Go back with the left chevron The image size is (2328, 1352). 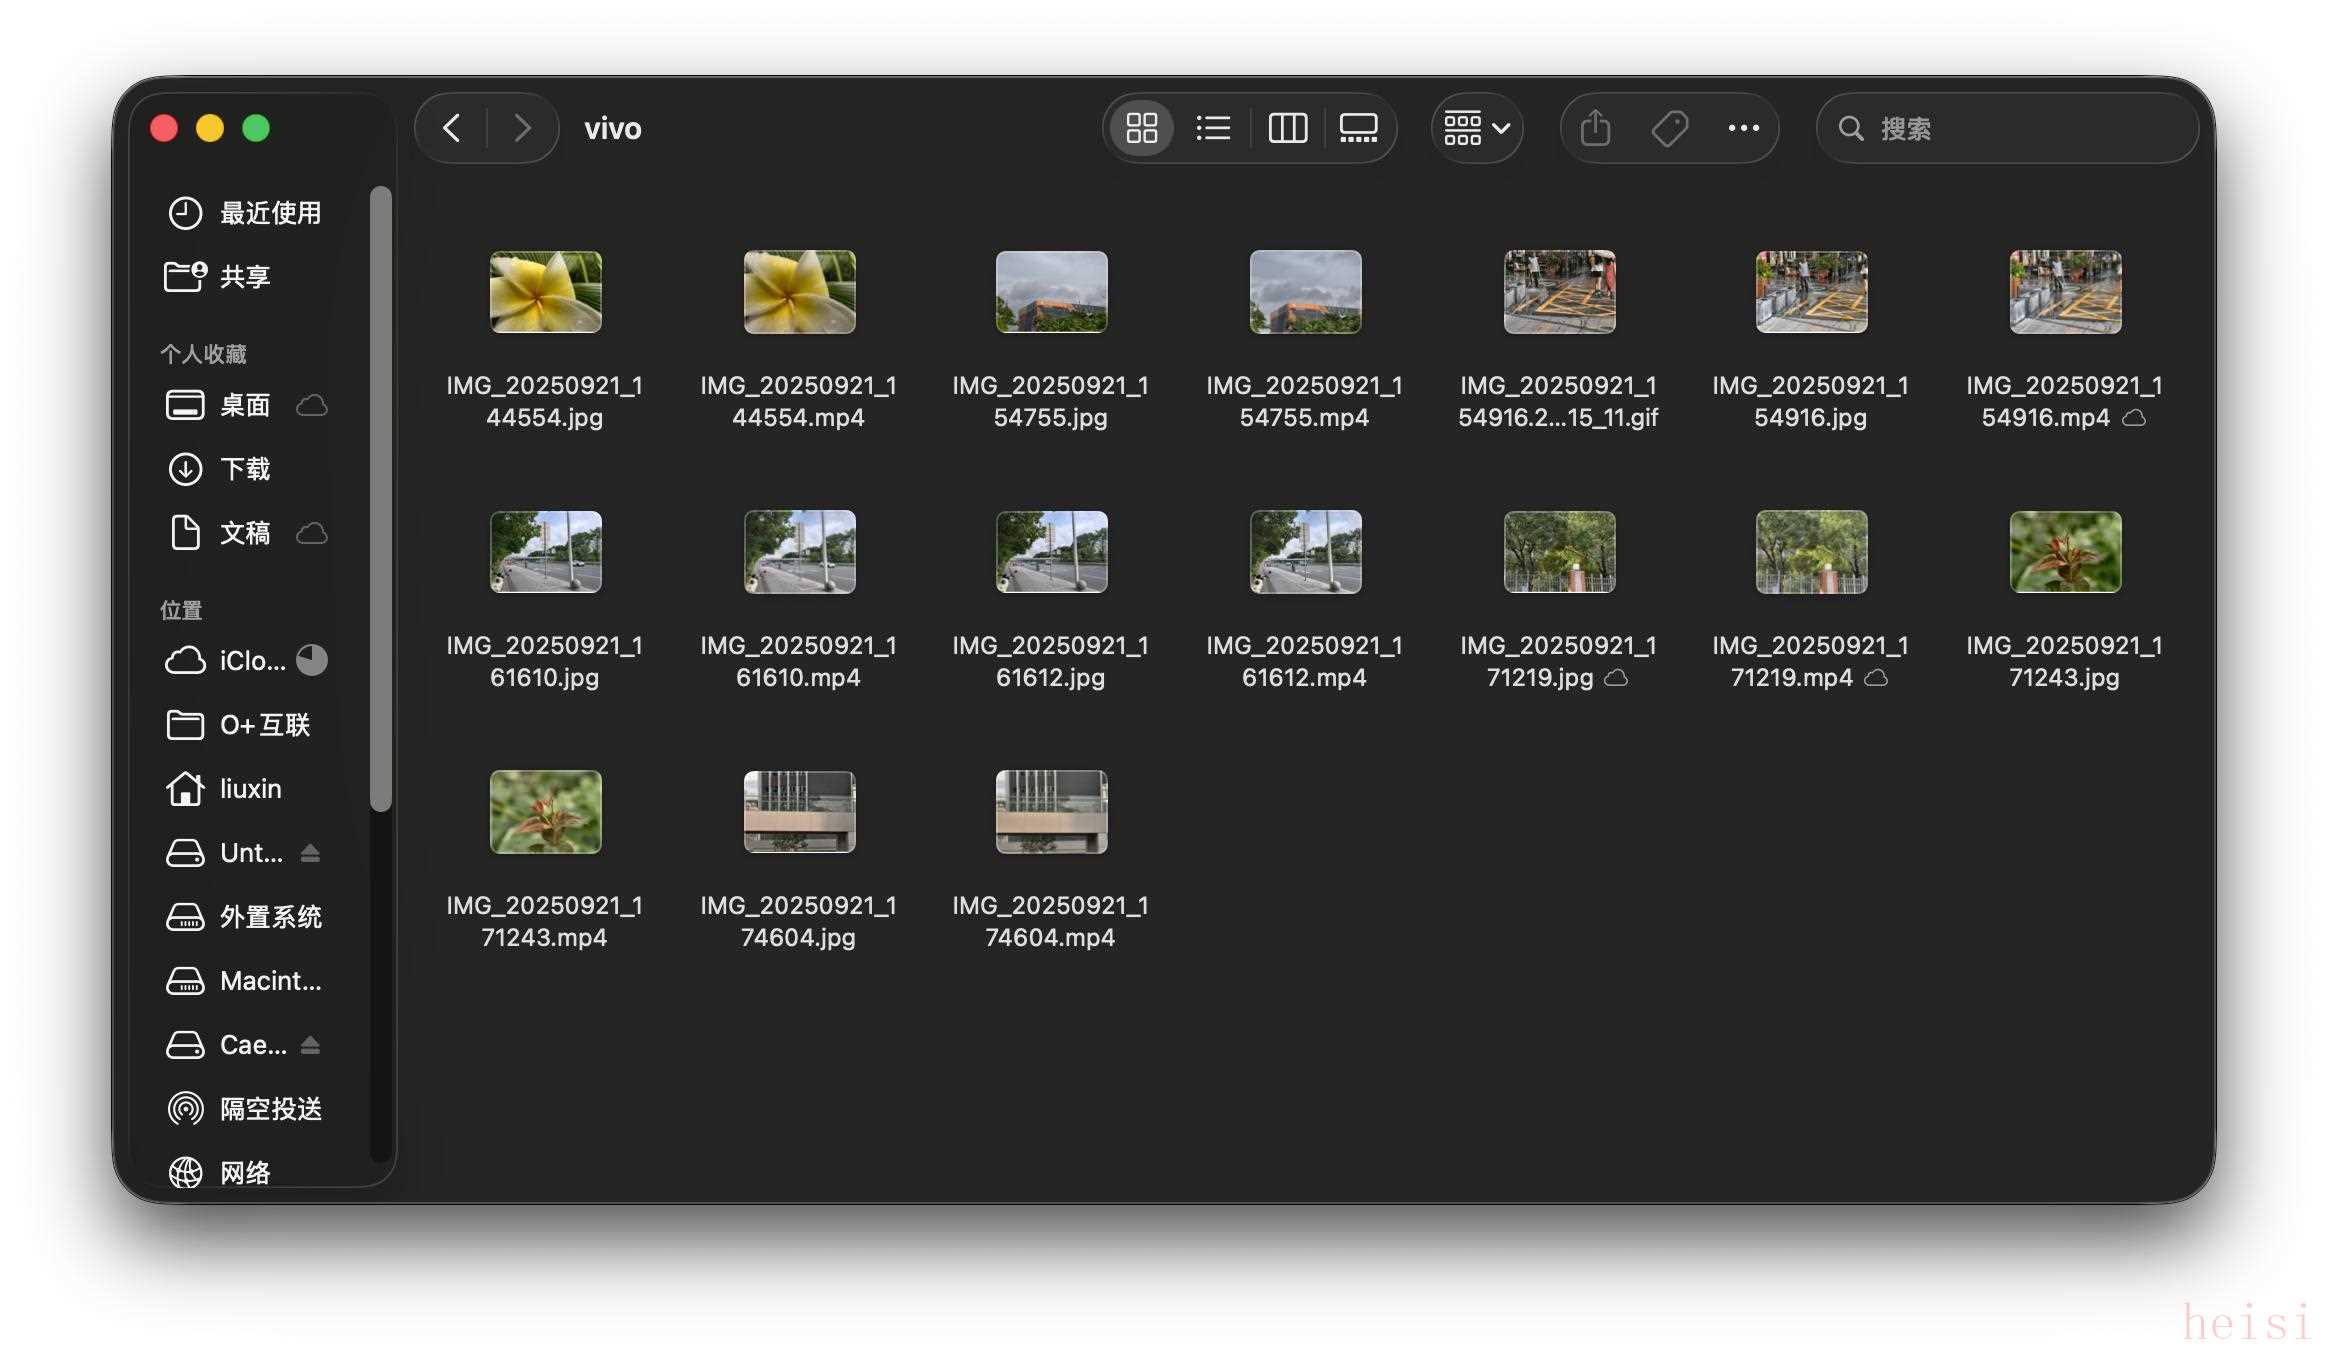[x=452, y=128]
